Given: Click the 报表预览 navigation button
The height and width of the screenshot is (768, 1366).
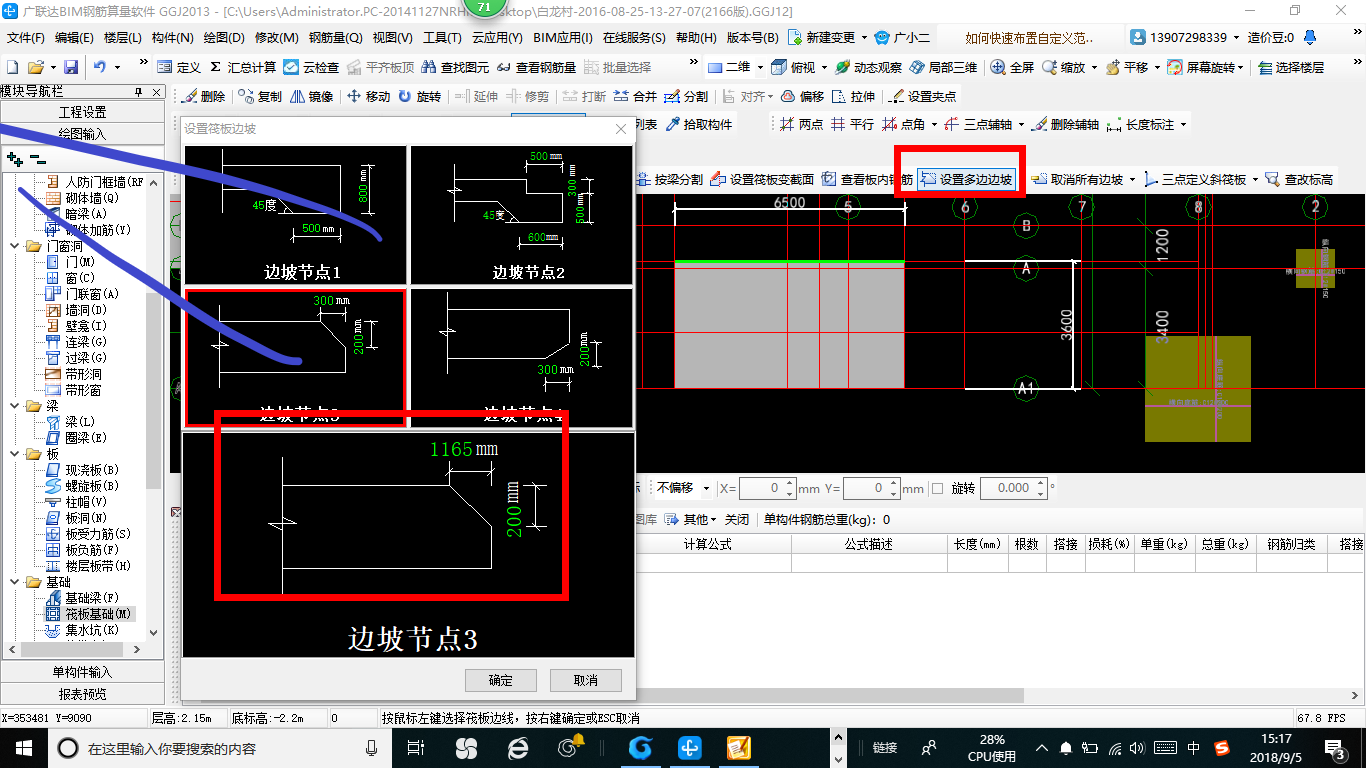Looking at the screenshot, I should point(82,694).
